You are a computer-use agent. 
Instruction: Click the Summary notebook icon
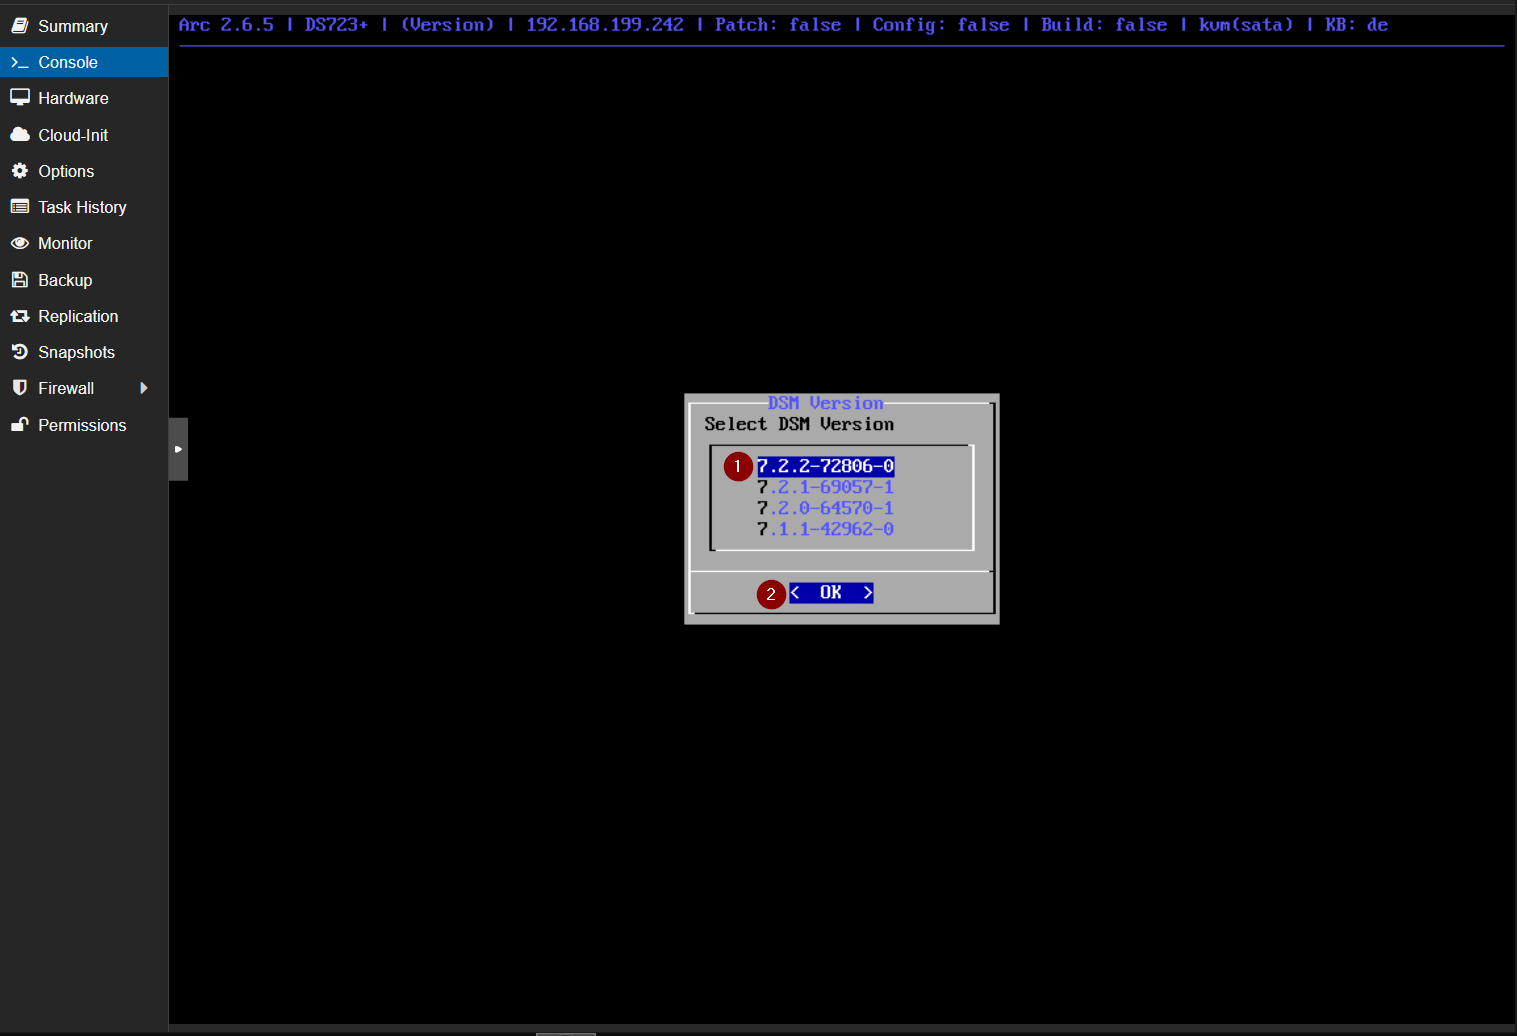(x=19, y=26)
